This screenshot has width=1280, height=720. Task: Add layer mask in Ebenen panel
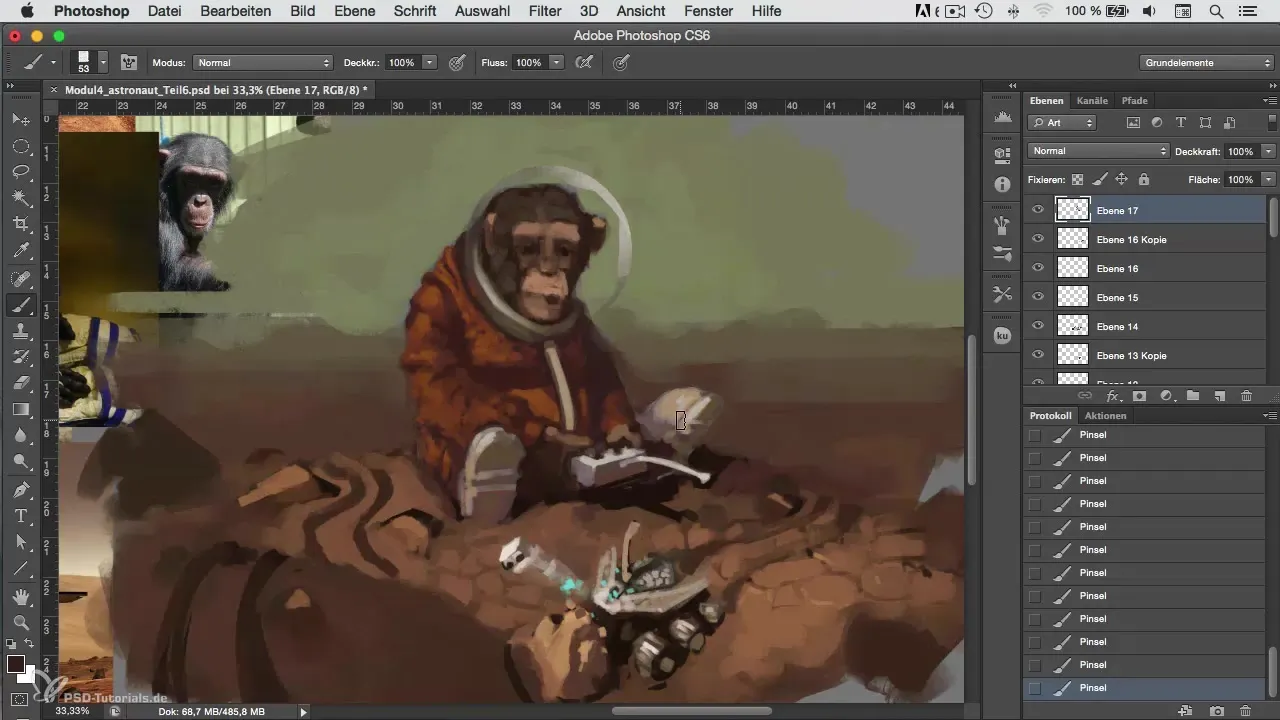pyautogui.click(x=1139, y=396)
